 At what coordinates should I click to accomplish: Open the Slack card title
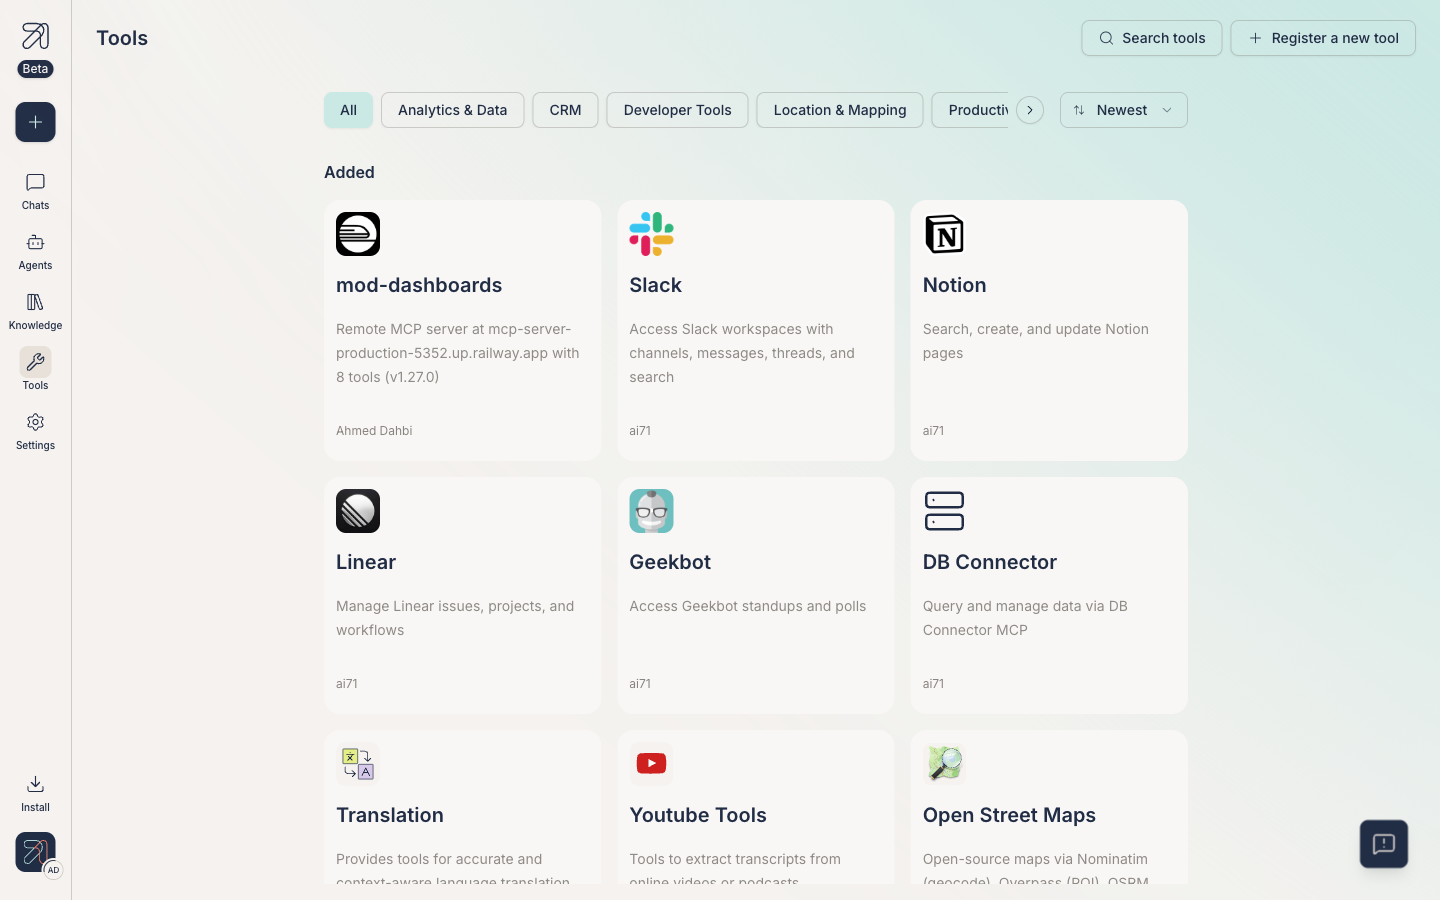point(656,285)
